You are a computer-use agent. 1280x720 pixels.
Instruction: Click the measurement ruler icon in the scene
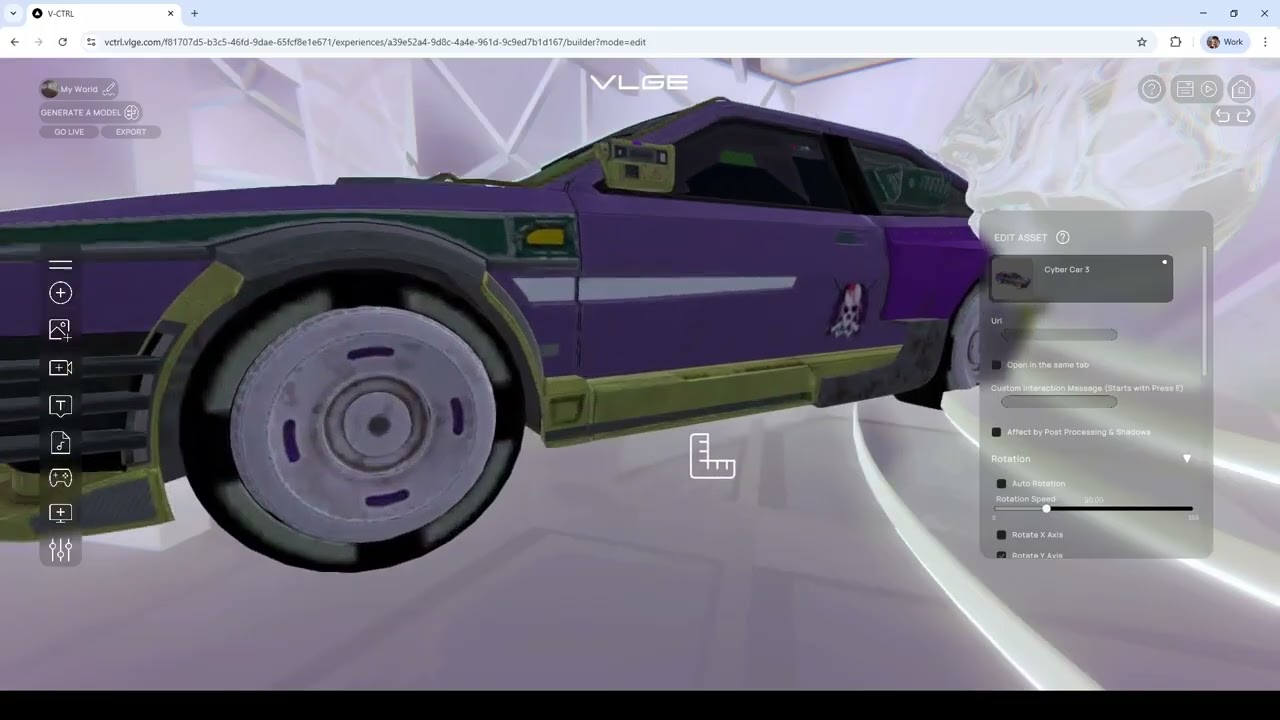[x=712, y=456]
